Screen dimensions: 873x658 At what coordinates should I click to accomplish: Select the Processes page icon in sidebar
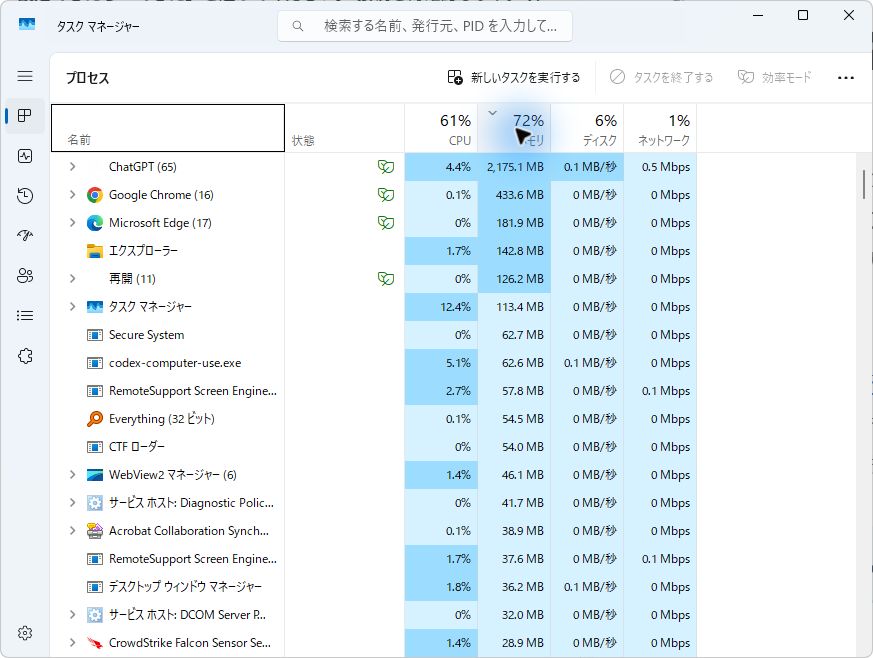pos(25,116)
